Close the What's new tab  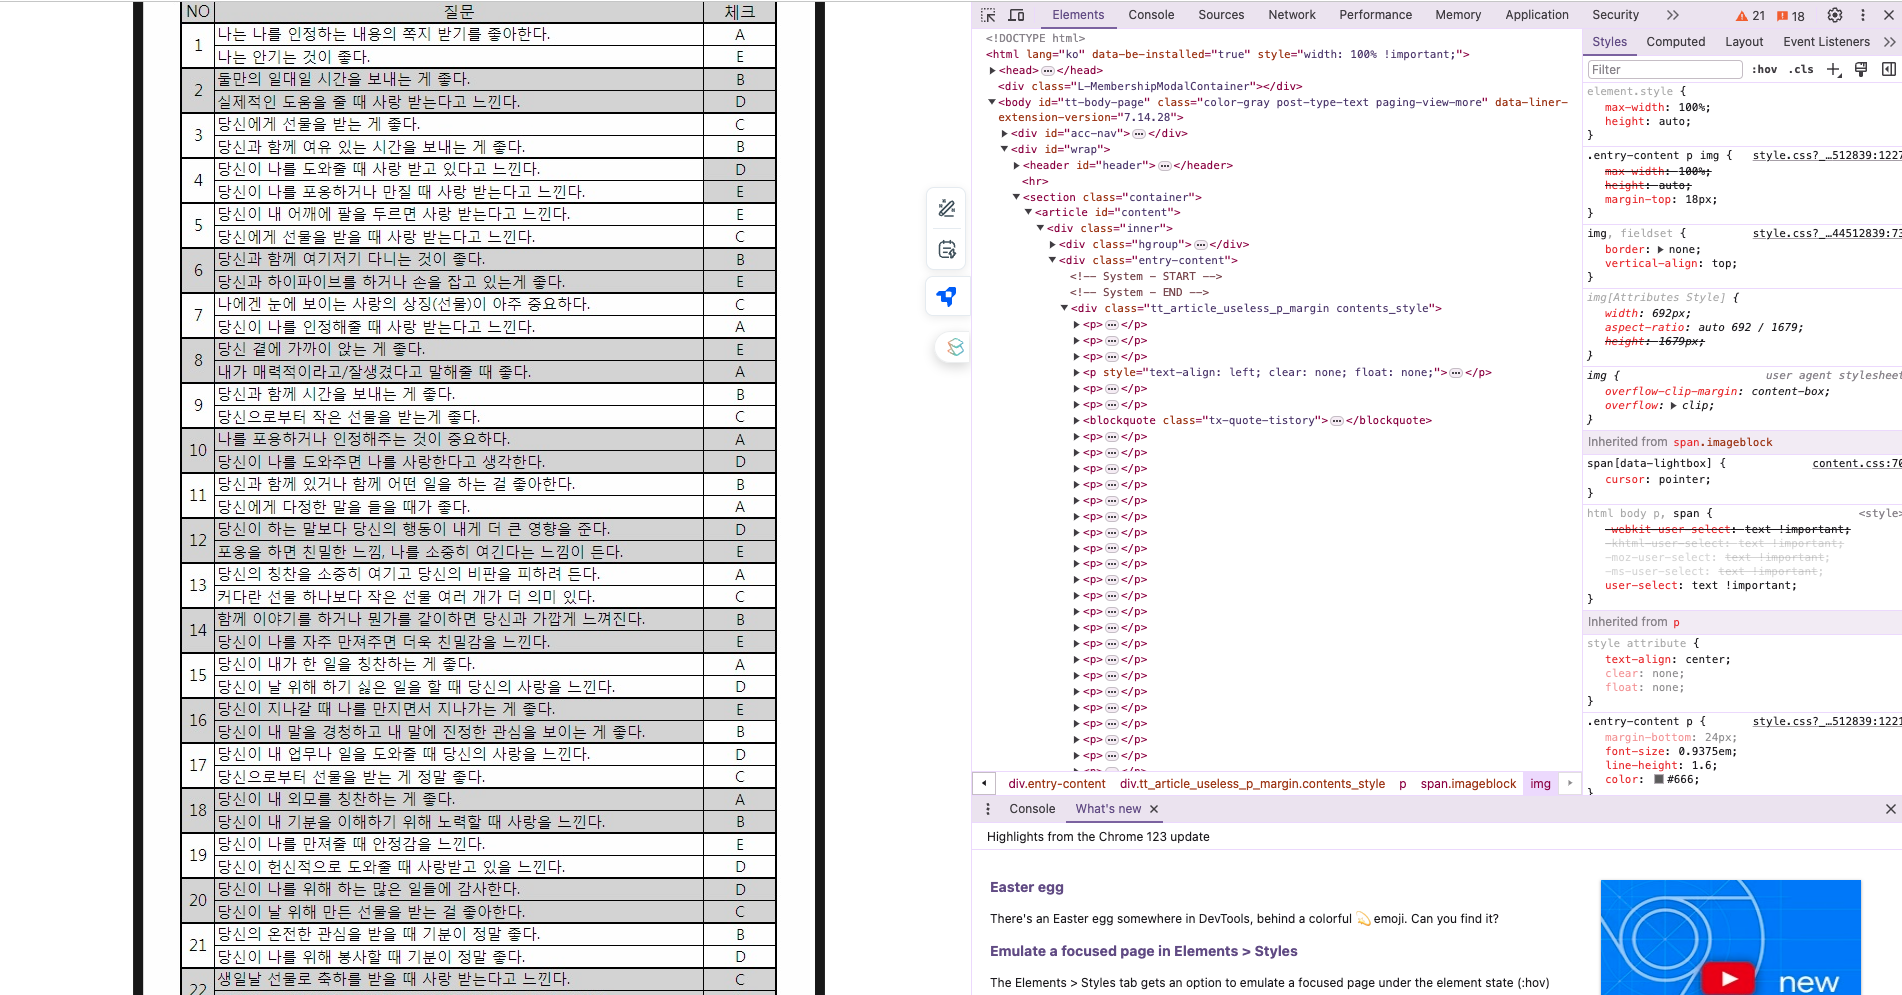tap(1154, 809)
